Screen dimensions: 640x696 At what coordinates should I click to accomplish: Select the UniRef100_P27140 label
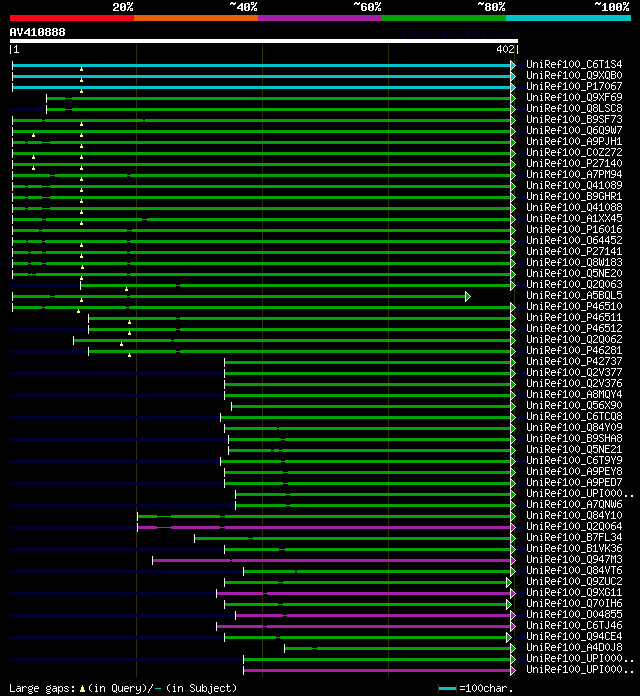pos(574,164)
